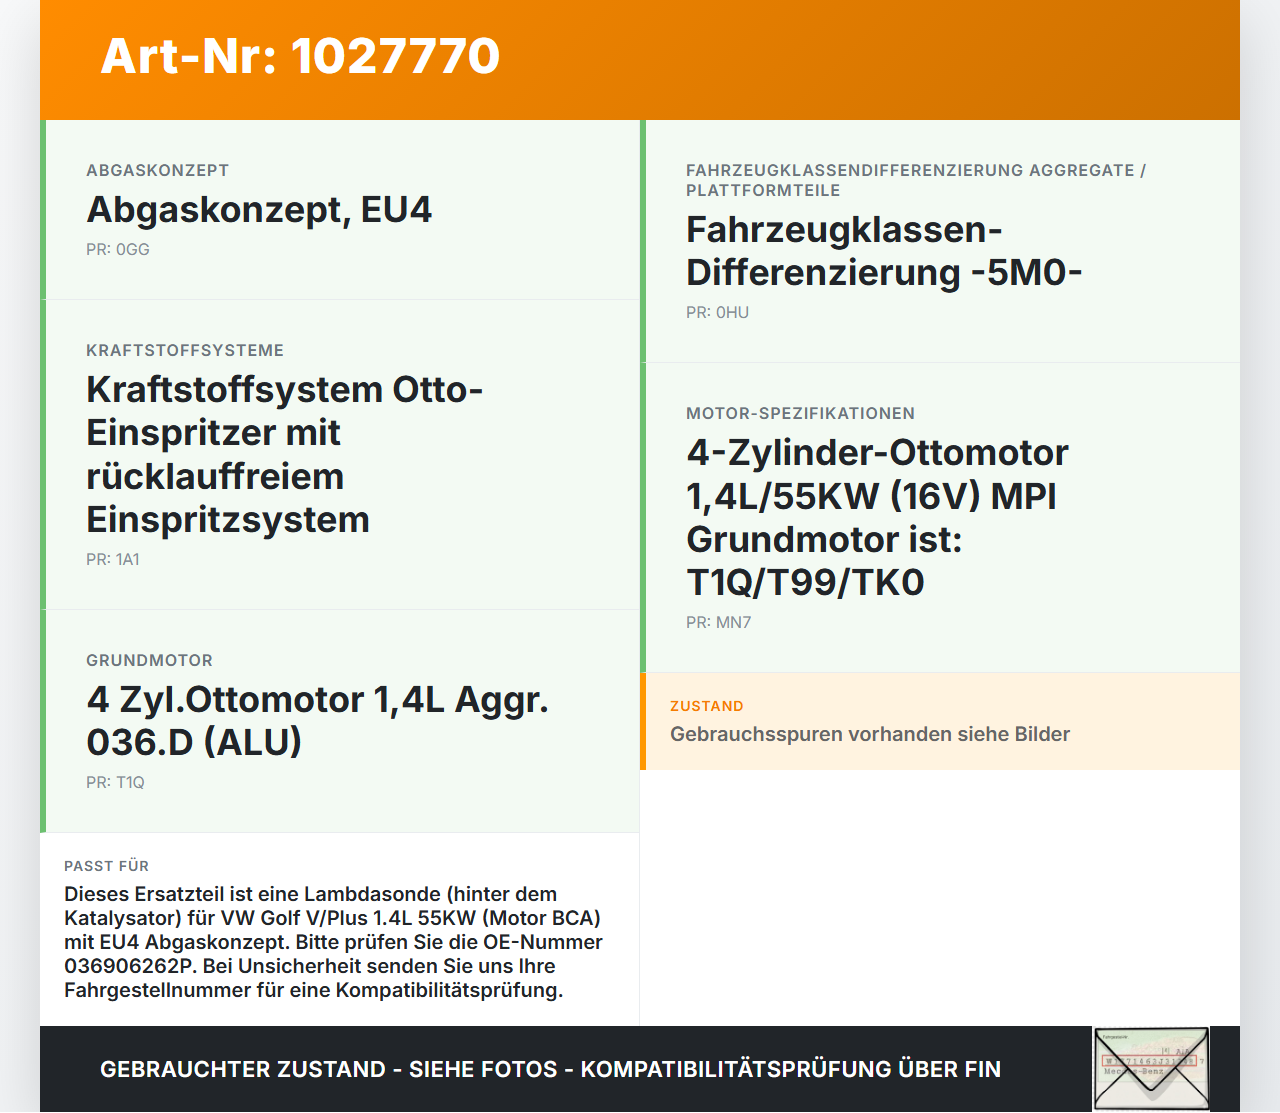This screenshot has width=1280, height=1113.
Task: Click the Art-Nr: 1027770 heading
Action: click(300, 56)
